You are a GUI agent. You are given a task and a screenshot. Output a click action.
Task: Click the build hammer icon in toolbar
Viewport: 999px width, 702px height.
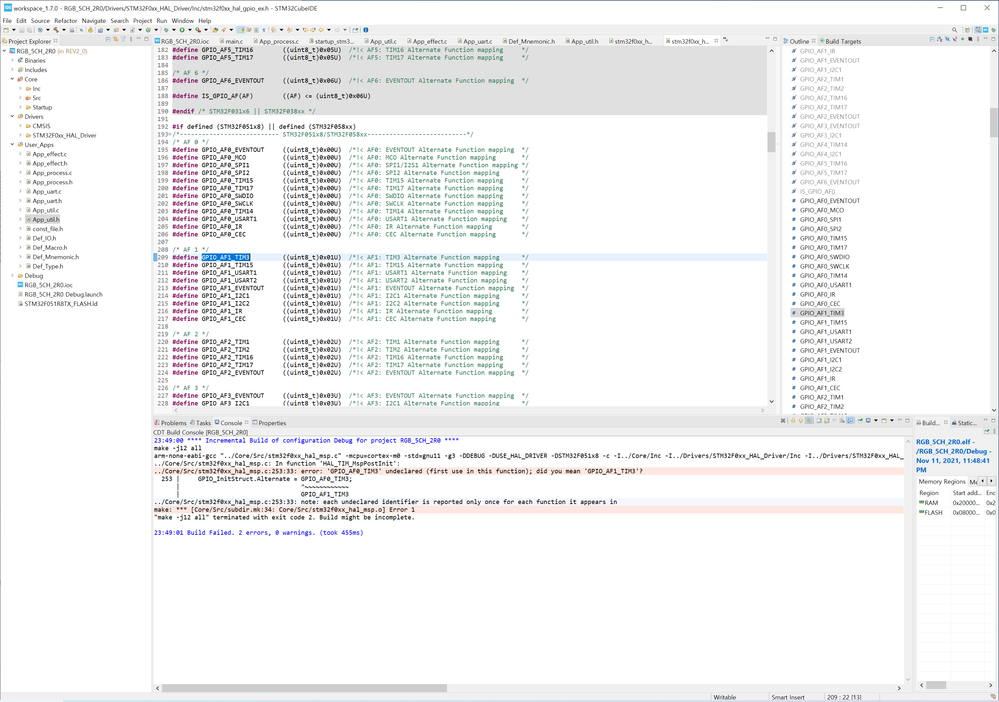tap(55, 30)
